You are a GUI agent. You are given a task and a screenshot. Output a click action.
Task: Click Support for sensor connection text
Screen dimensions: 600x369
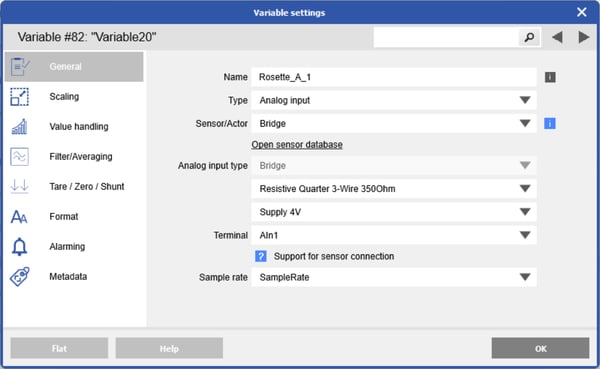click(x=334, y=256)
